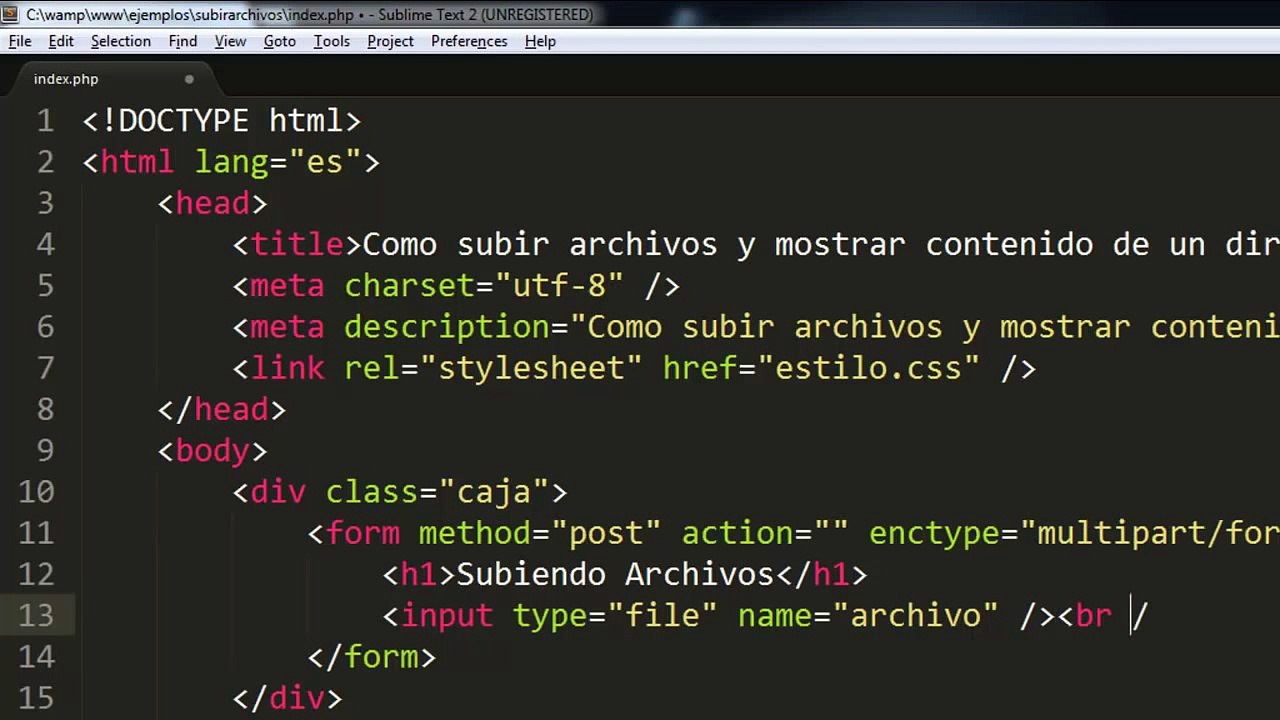
Task: Click the br tag on line 13
Action: click(1104, 616)
